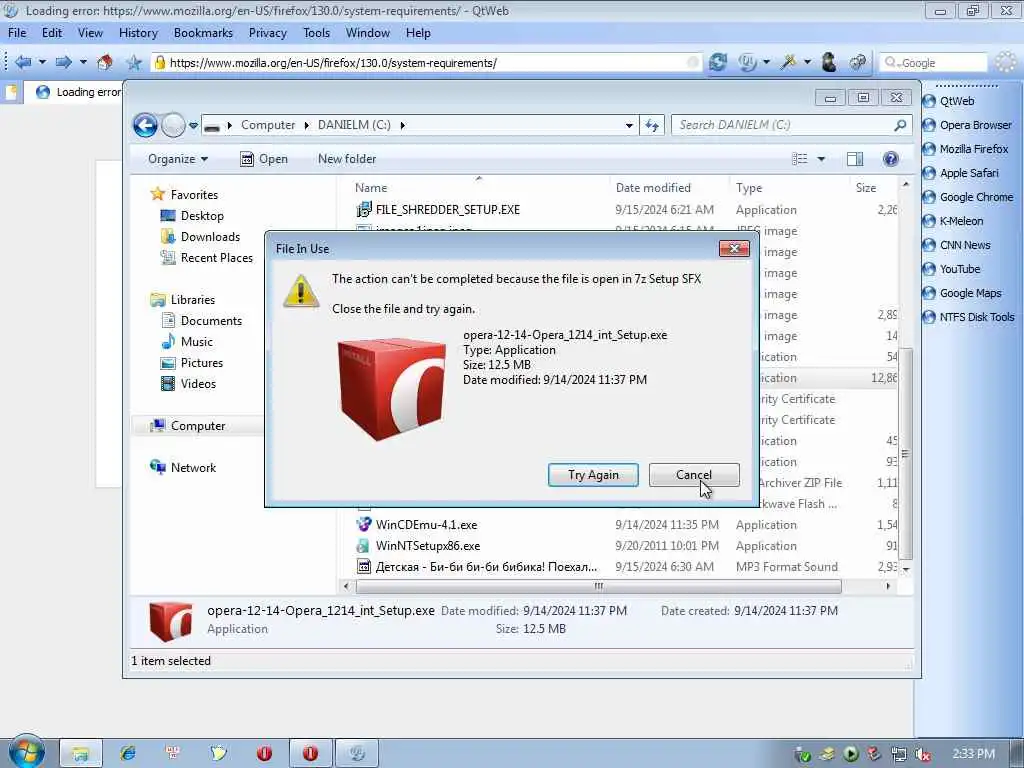Click the Search DANIELM (C:) field

click(792, 125)
